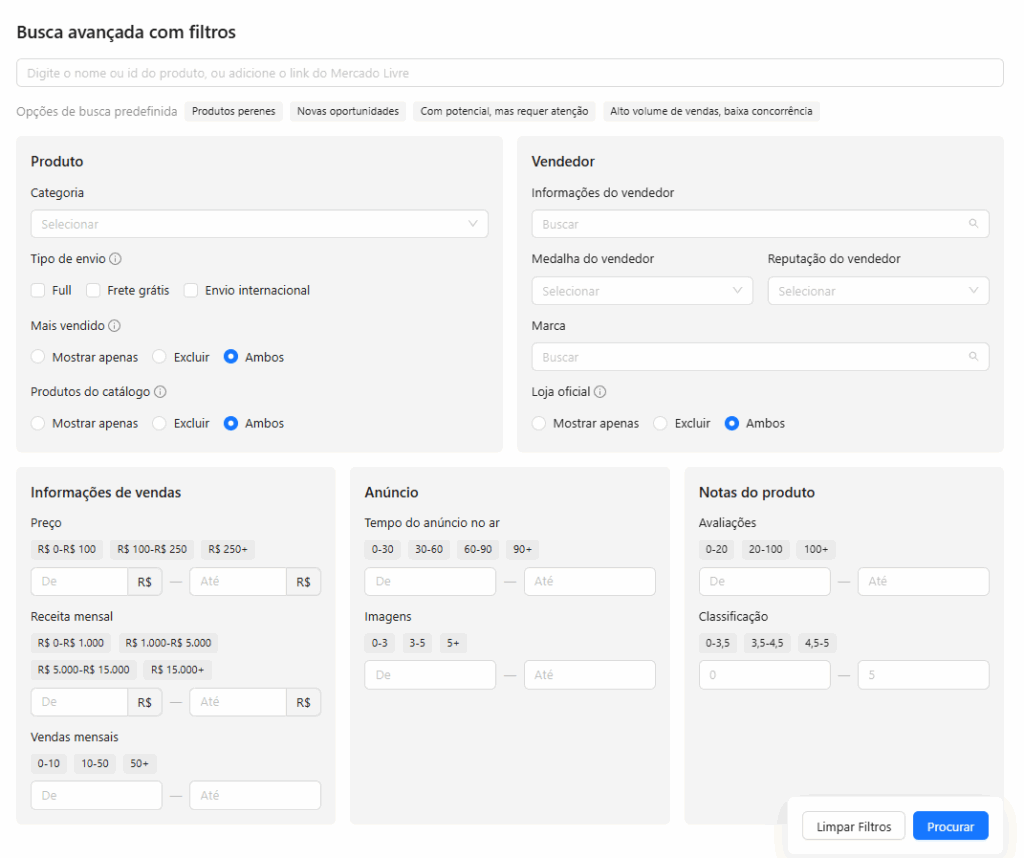
Task: Select the Produtos perenes preset
Action: [x=234, y=112]
